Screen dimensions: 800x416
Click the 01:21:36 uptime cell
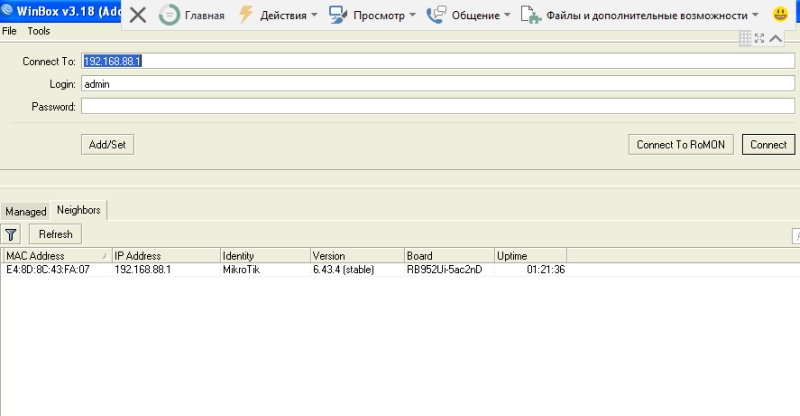[x=546, y=270]
